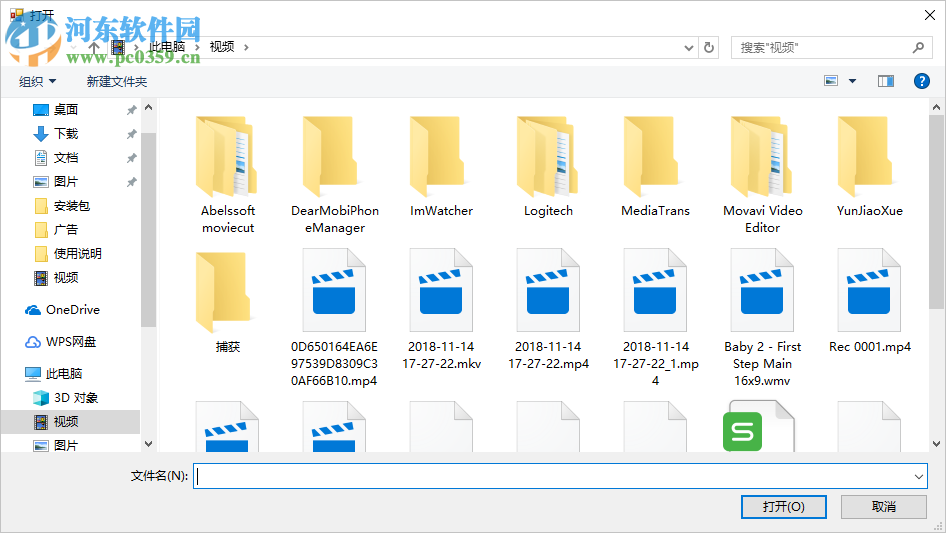Image resolution: width=946 pixels, height=533 pixels.
Task: Click the 打开(O) button
Action: point(783,506)
